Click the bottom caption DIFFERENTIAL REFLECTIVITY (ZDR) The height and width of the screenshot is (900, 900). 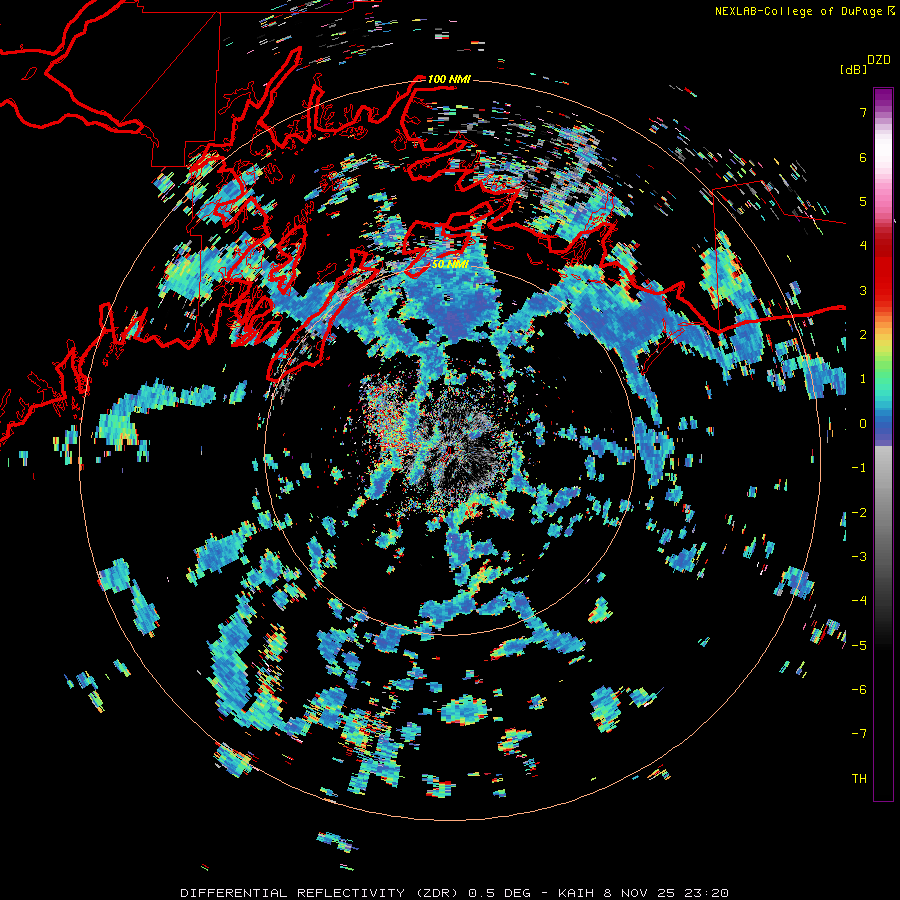(x=321, y=893)
